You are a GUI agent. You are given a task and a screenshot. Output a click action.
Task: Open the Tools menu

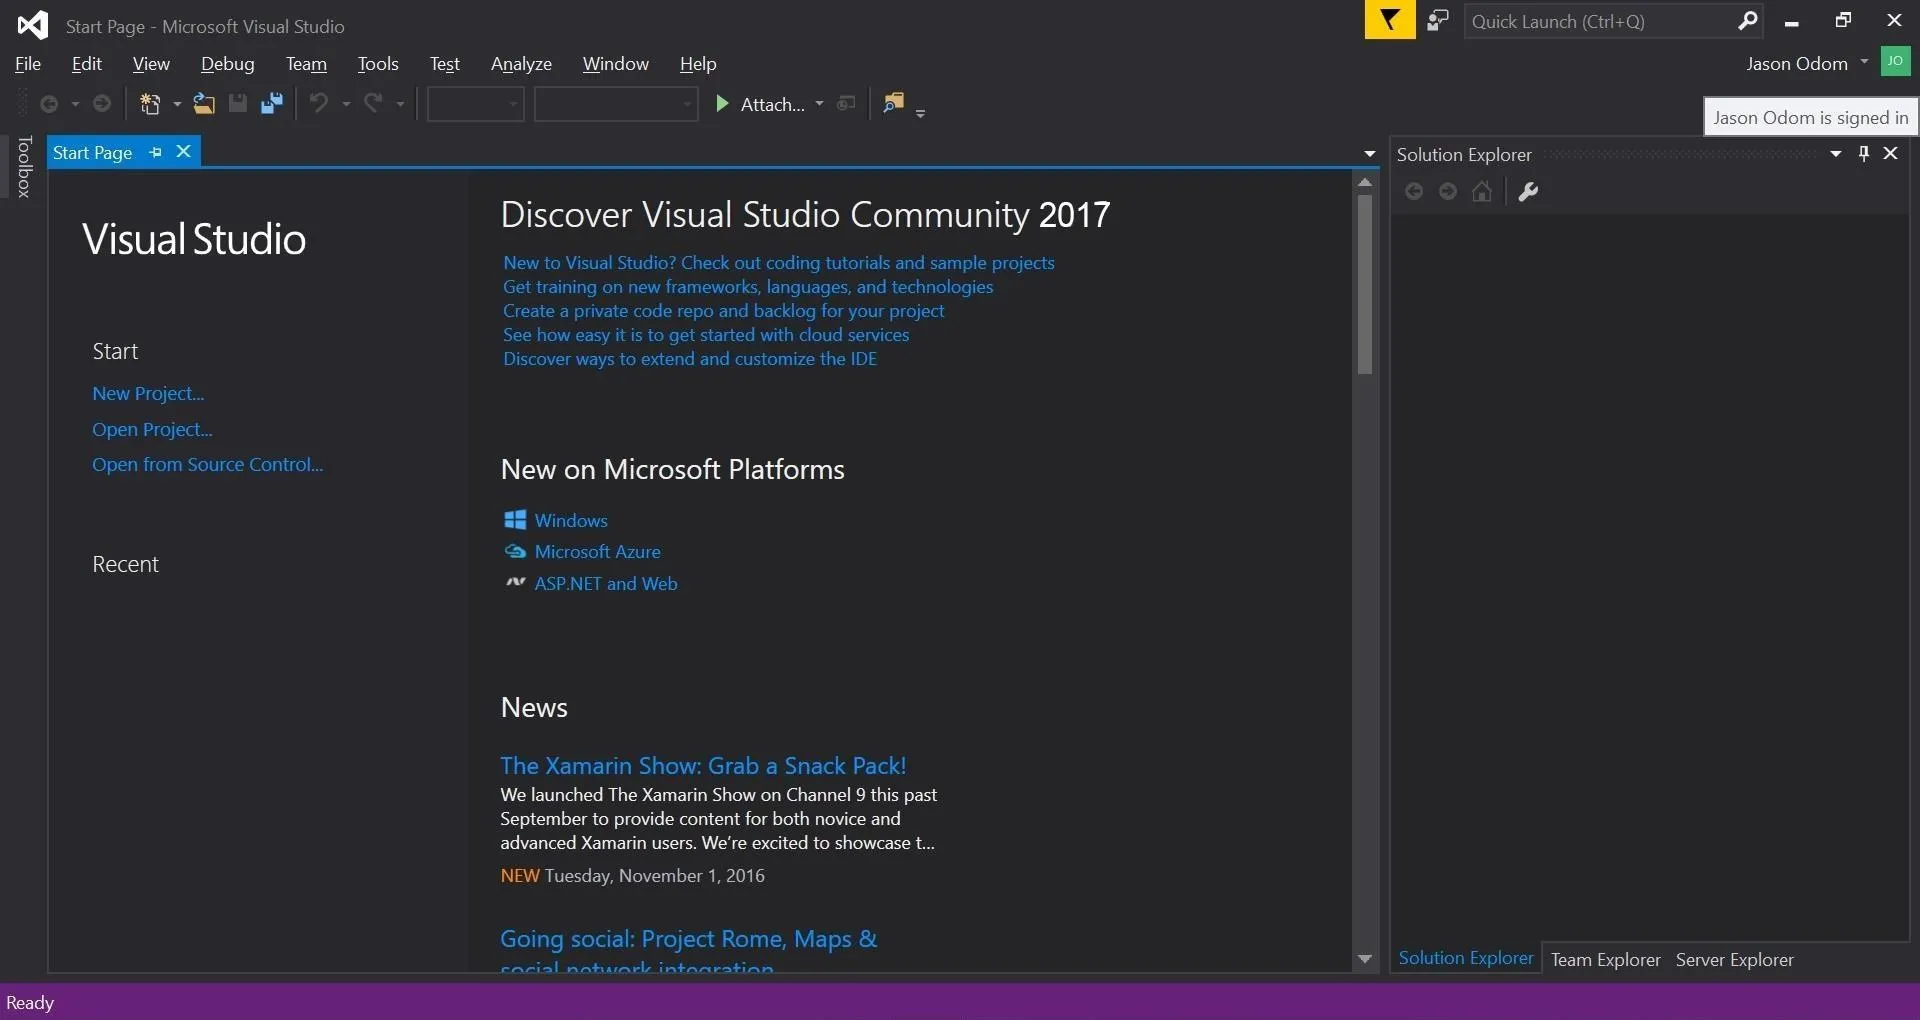[378, 64]
